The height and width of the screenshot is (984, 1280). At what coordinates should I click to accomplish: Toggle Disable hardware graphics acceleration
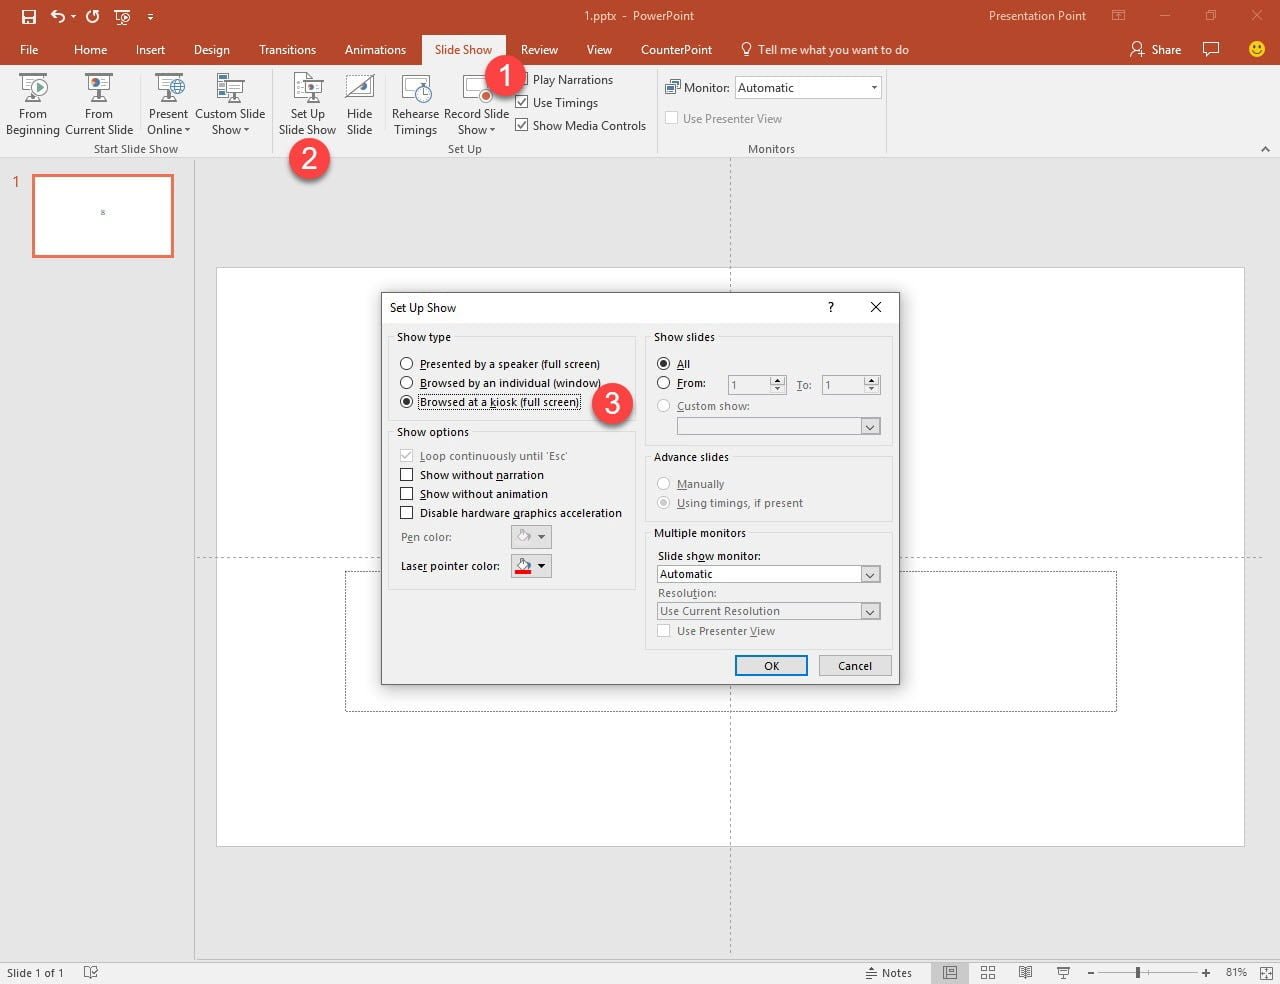(x=407, y=513)
